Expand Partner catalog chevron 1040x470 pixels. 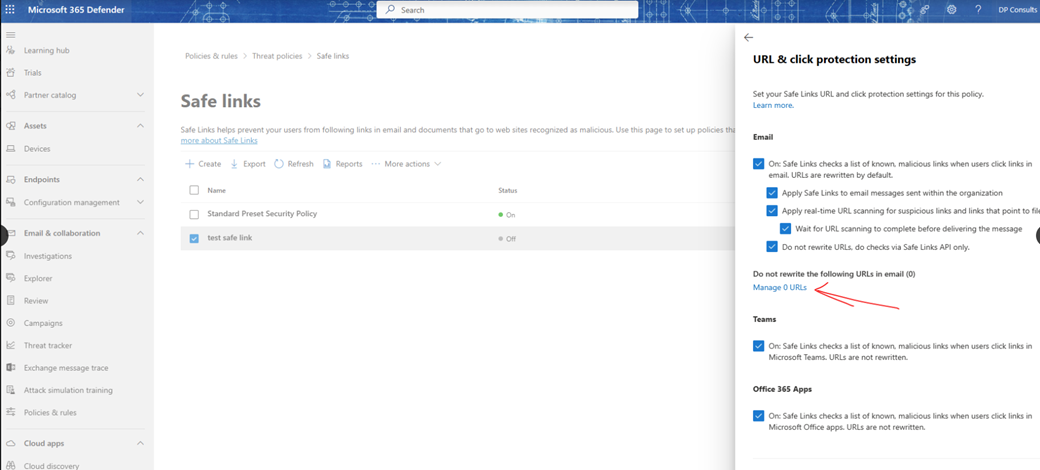click(140, 95)
